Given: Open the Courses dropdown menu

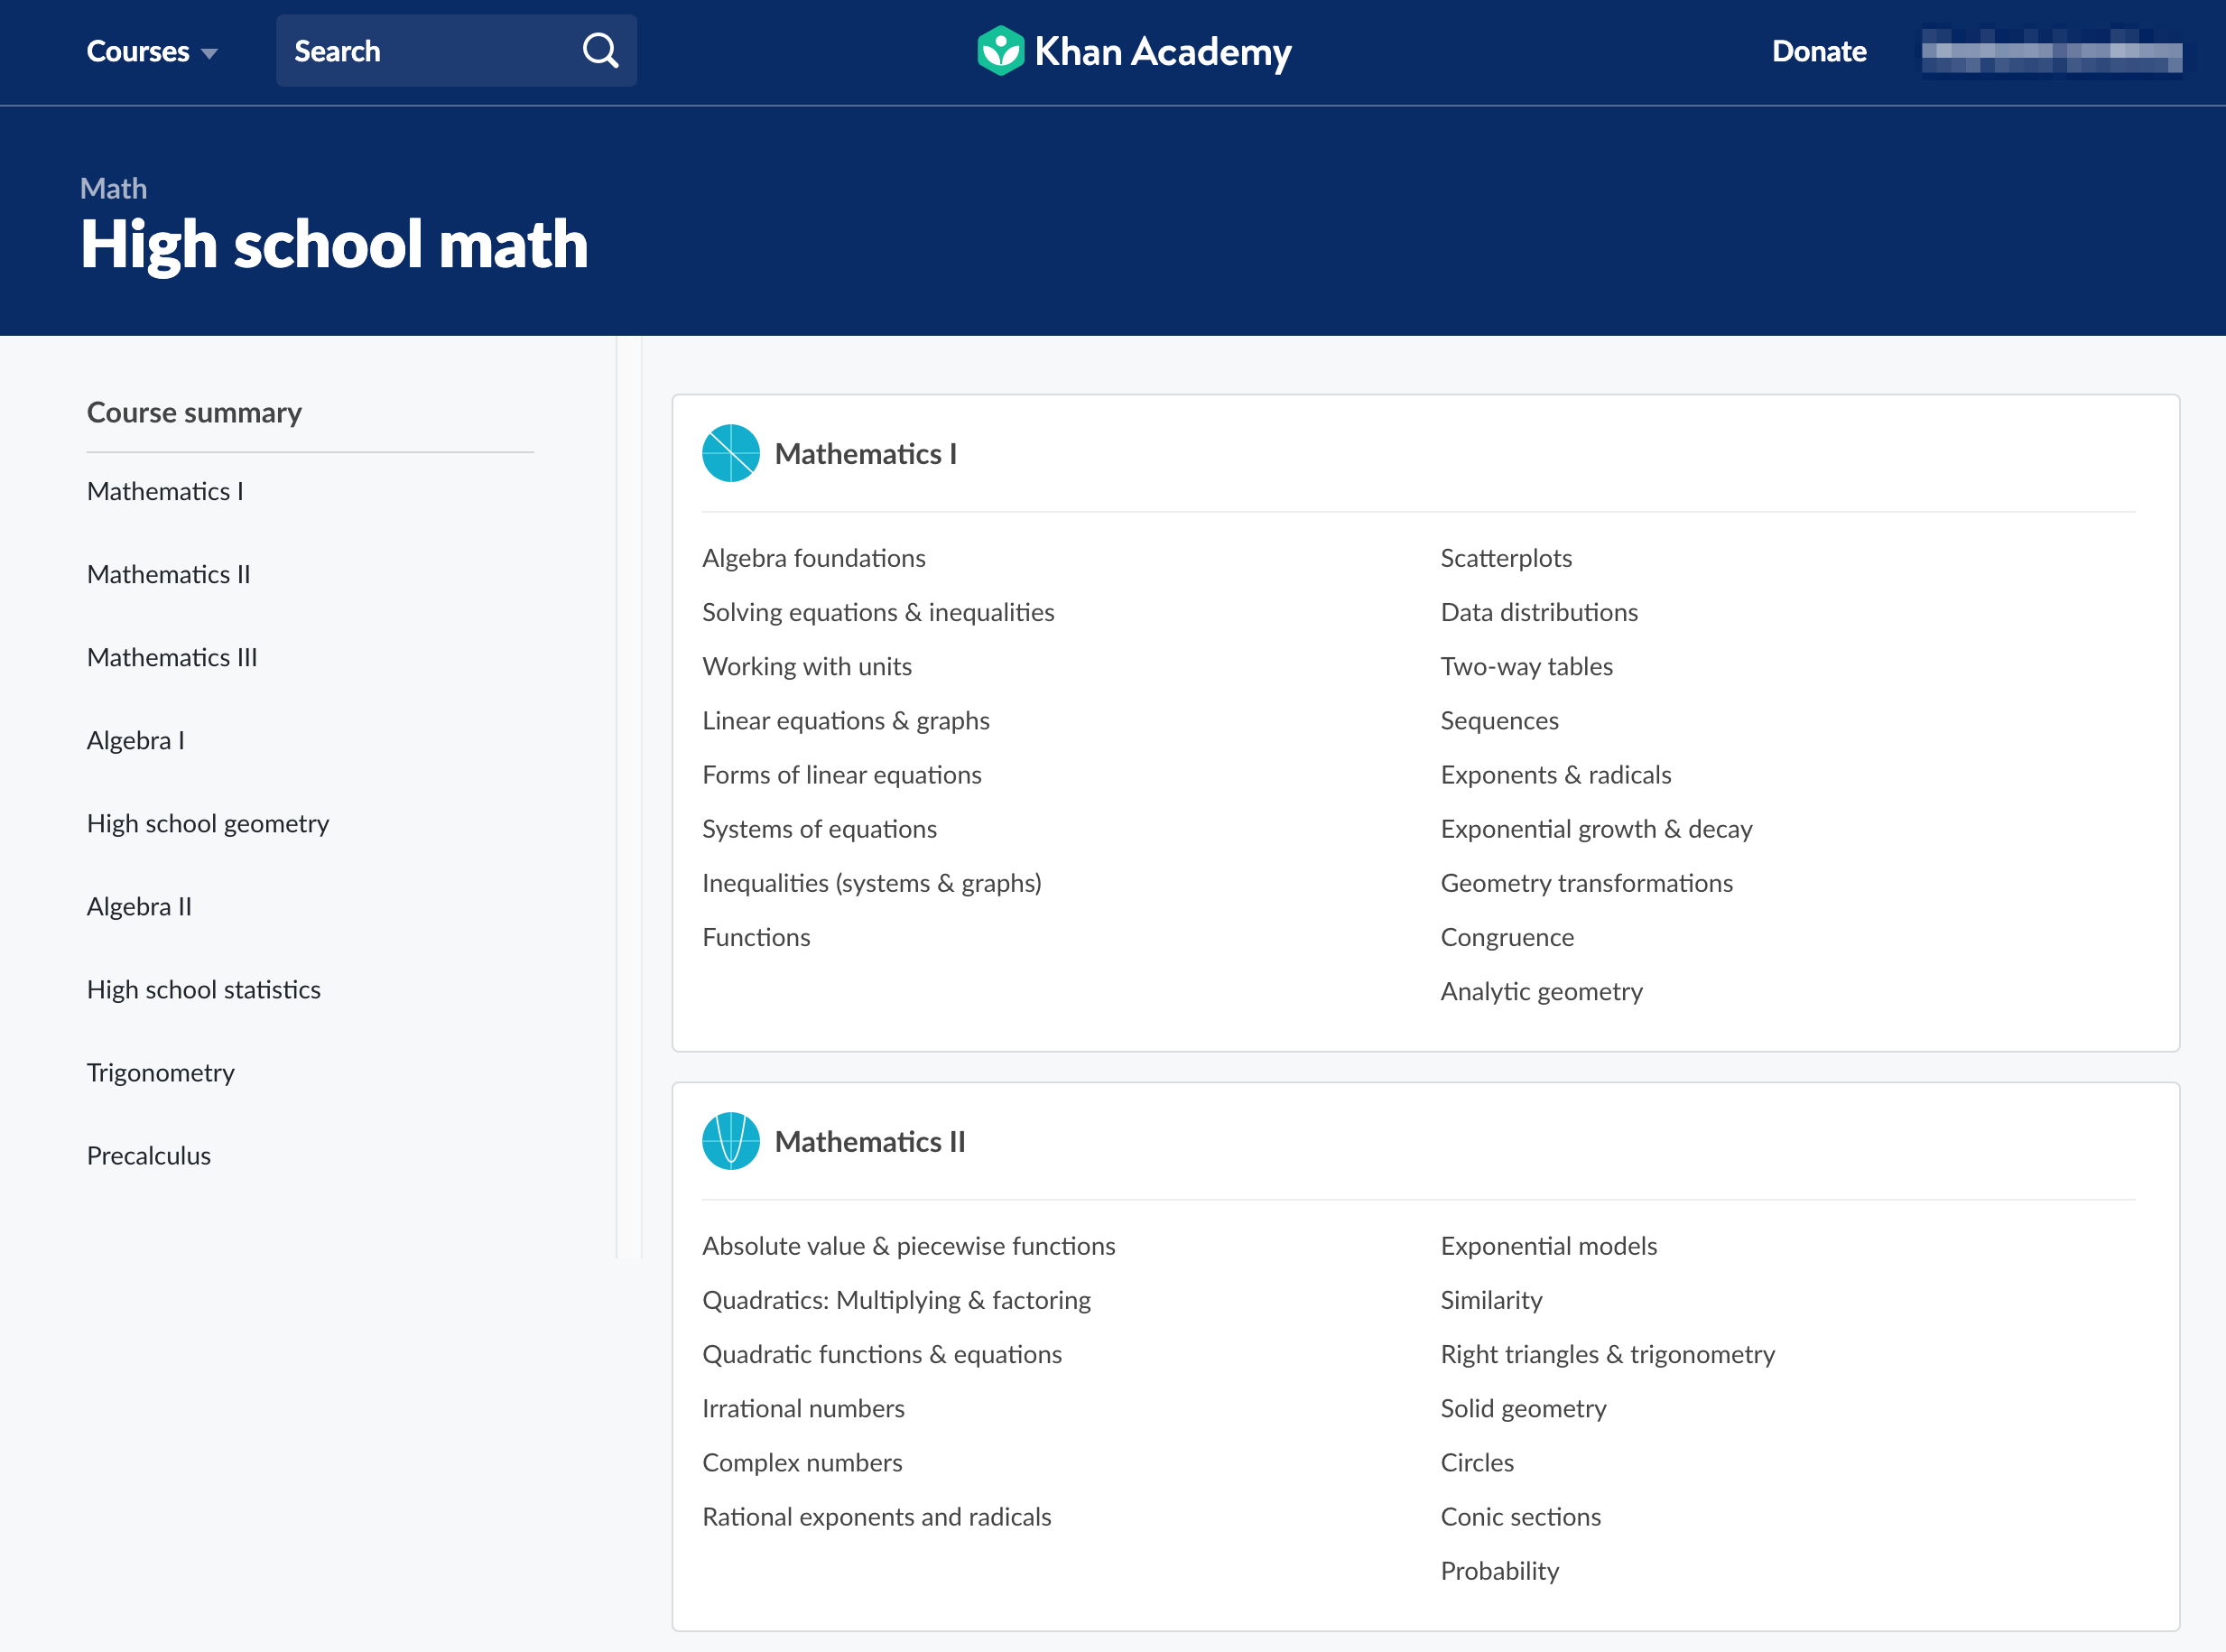Looking at the screenshot, I should [152, 51].
